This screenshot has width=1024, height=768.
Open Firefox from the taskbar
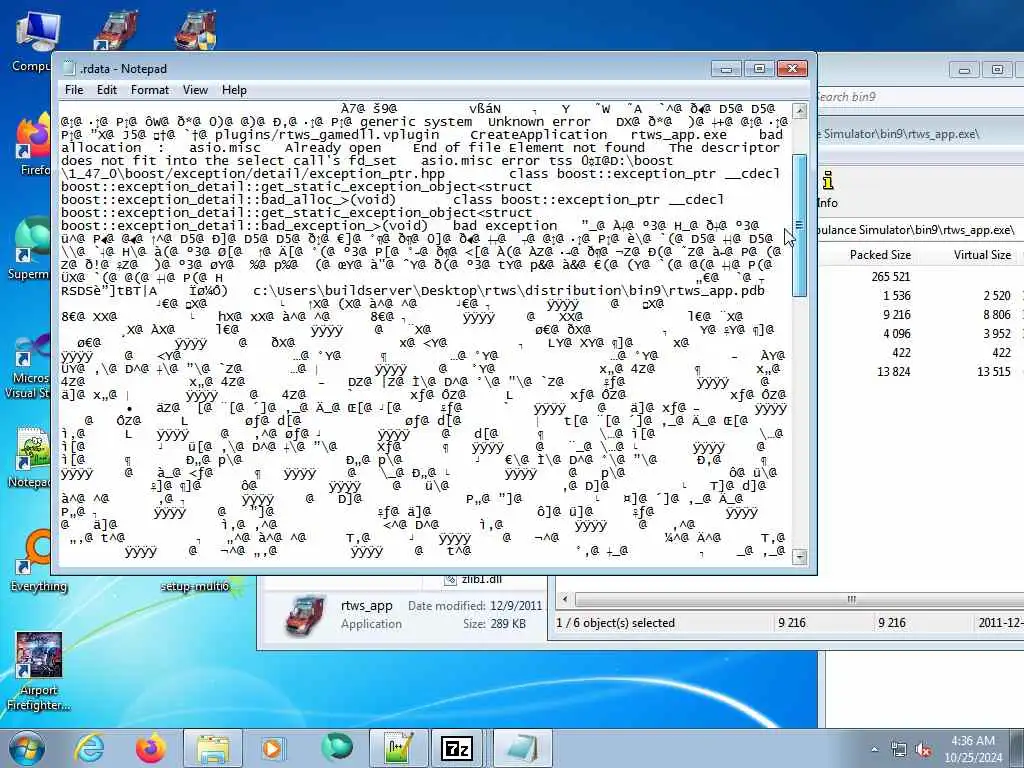[150, 748]
